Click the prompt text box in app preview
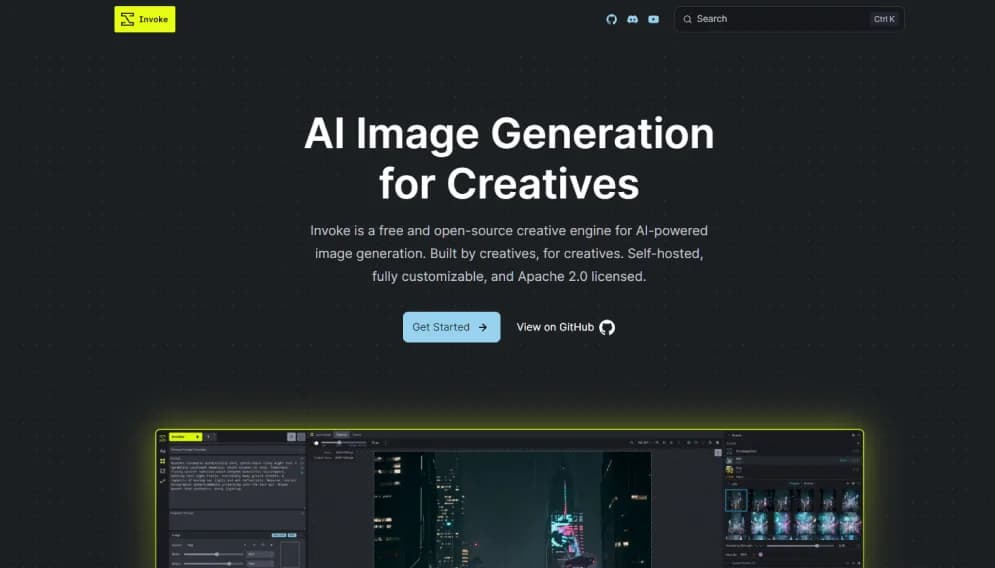This screenshot has width=995, height=568. 236,473
